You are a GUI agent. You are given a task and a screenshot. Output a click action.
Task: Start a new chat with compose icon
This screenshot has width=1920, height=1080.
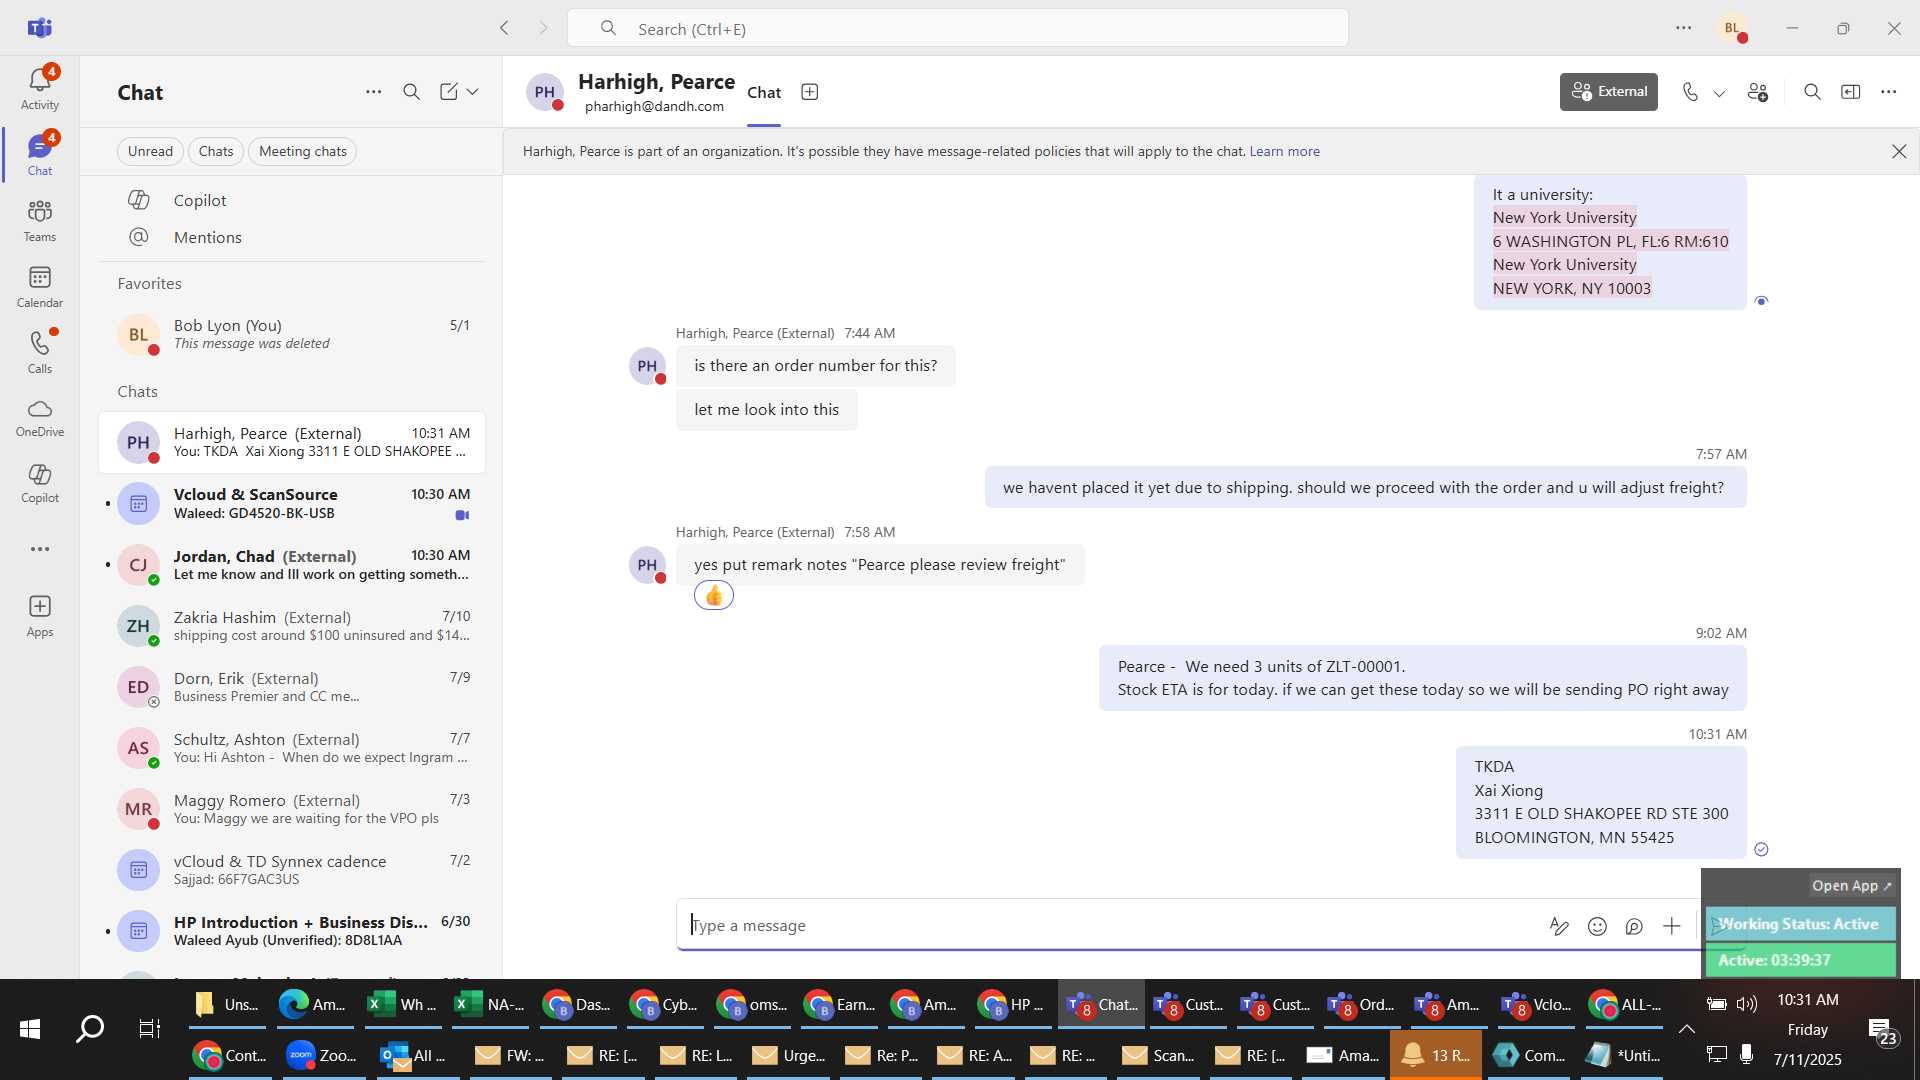pyautogui.click(x=448, y=92)
